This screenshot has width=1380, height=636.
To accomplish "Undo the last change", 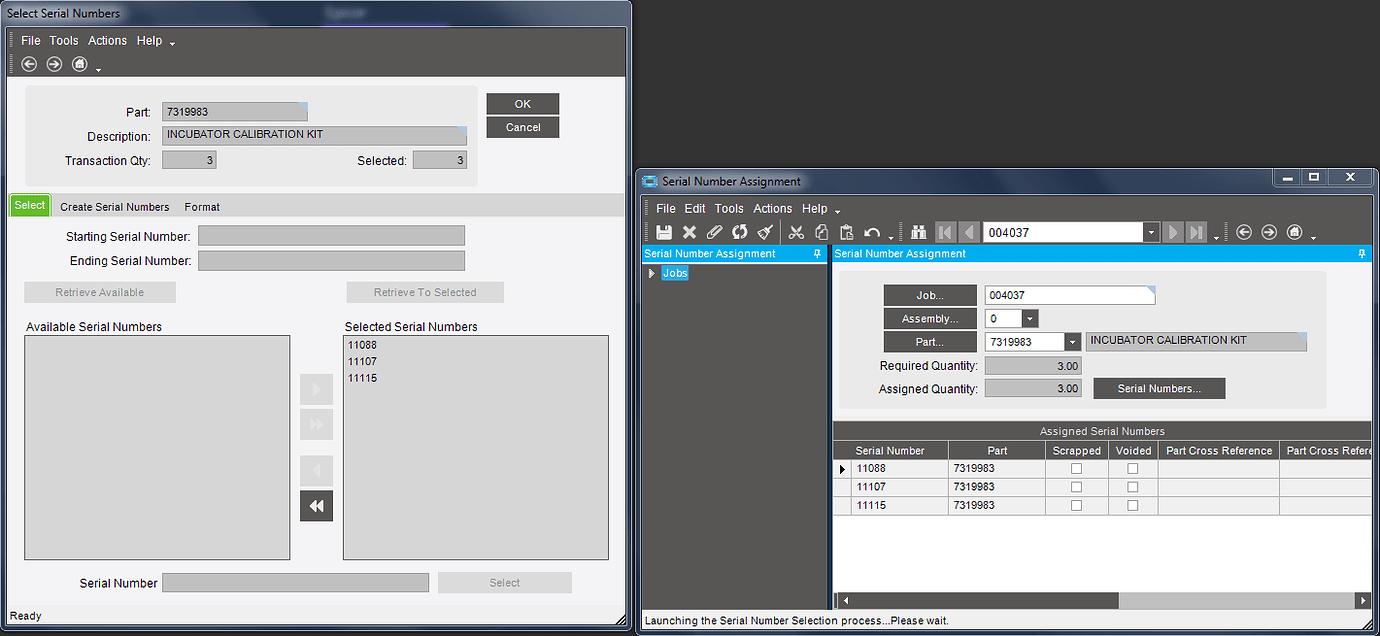I will click(x=870, y=231).
